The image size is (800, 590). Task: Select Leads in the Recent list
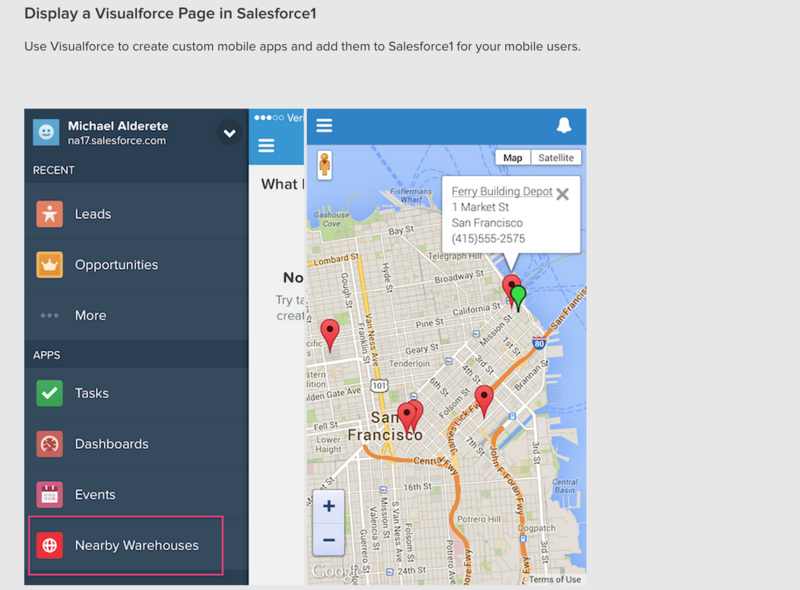(x=136, y=214)
